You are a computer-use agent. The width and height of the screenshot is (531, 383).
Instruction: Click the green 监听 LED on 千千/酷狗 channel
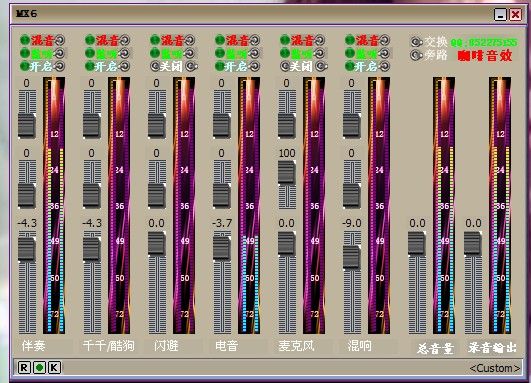point(90,53)
